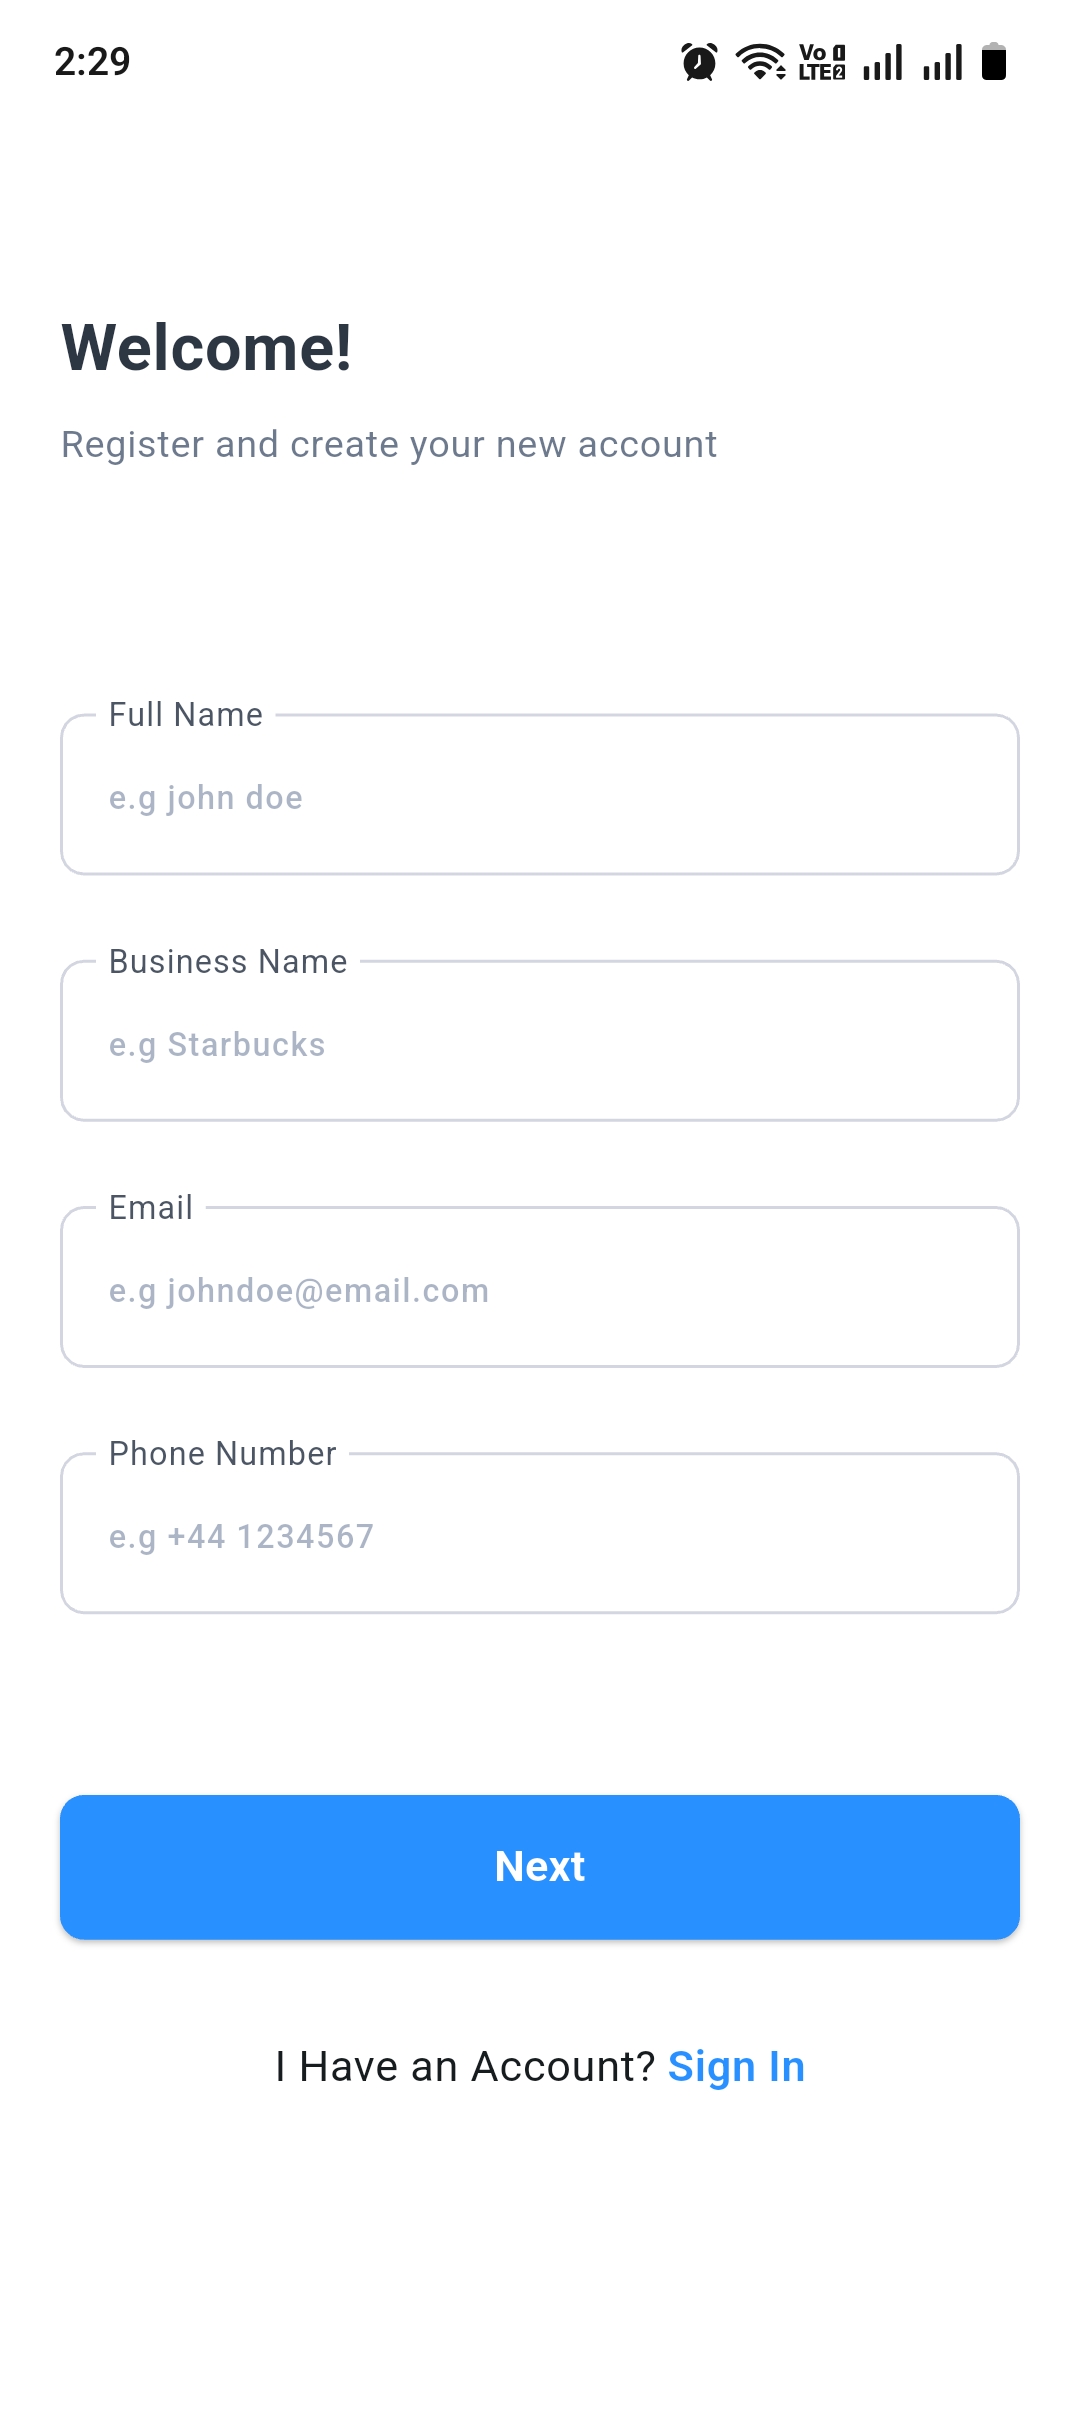The width and height of the screenshot is (1080, 2412).
Task: Focus the 'e.g john doe' text field
Action: (540, 798)
